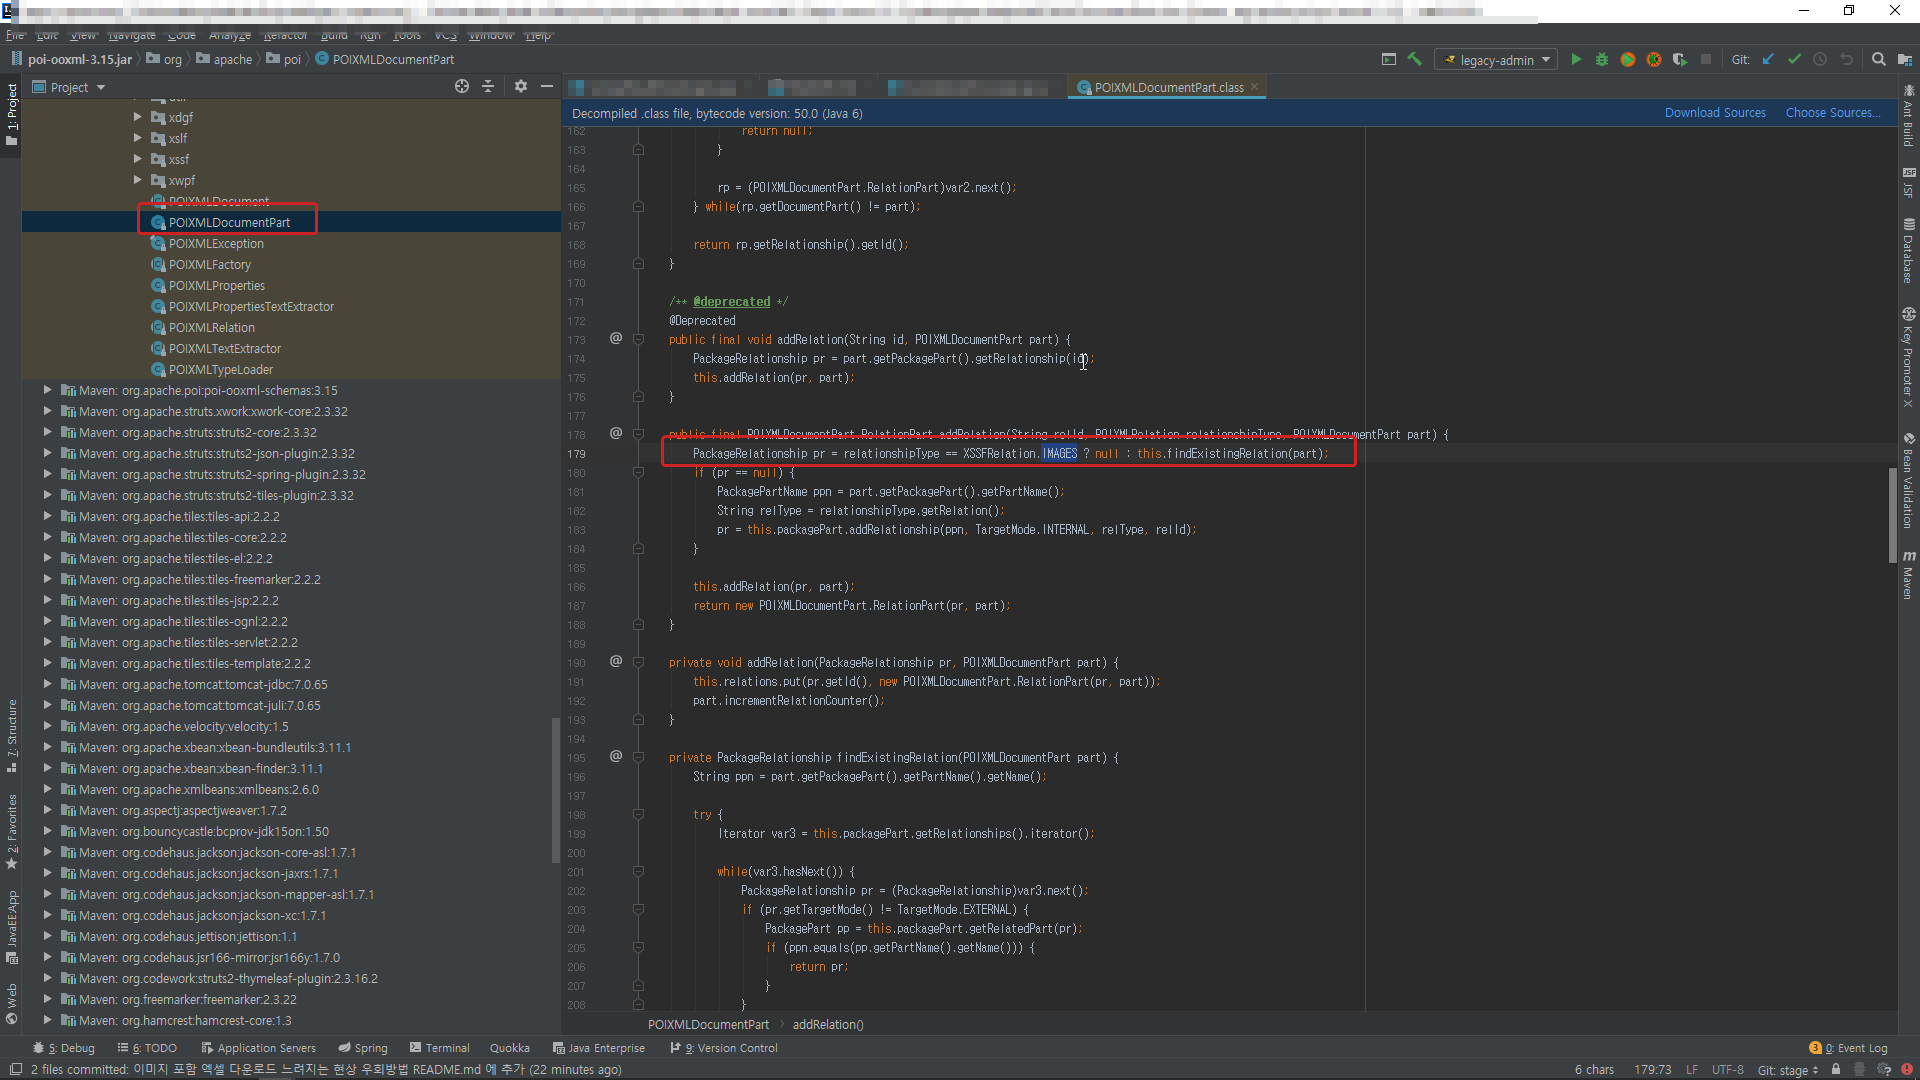The height and width of the screenshot is (1080, 1920).
Task: Open Search Everywhere magnifier
Action: click(x=1879, y=60)
